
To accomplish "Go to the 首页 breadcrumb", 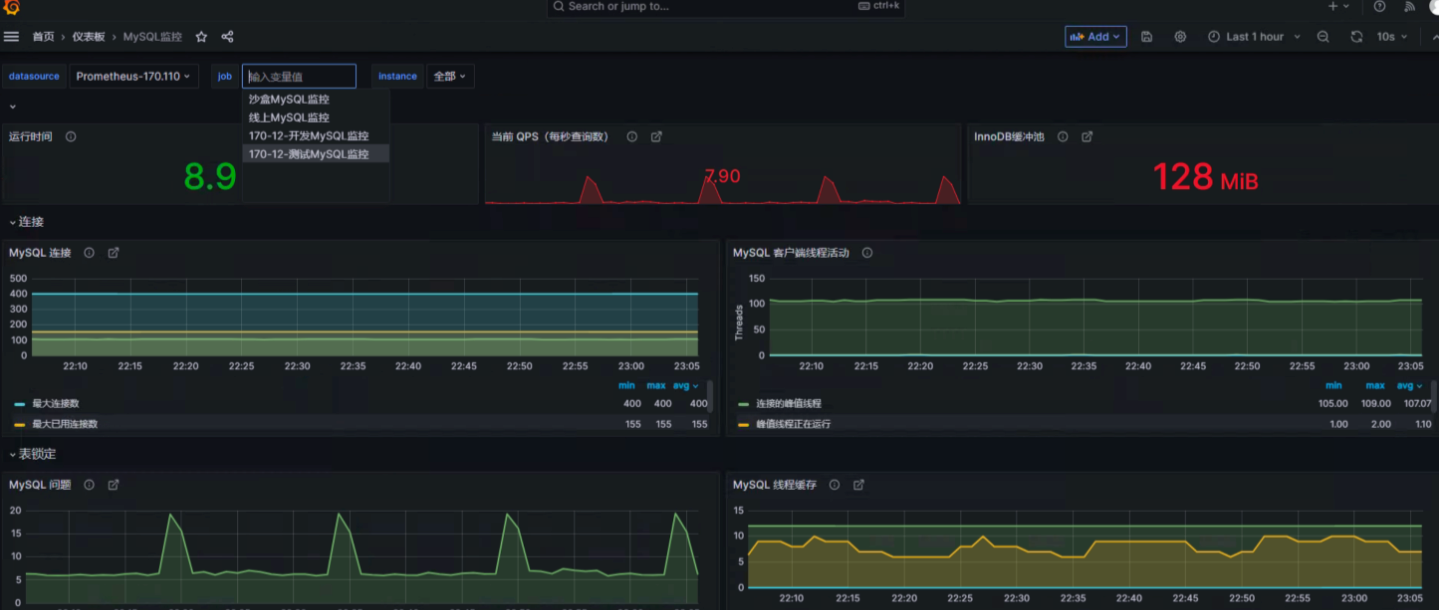I will click(43, 37).
